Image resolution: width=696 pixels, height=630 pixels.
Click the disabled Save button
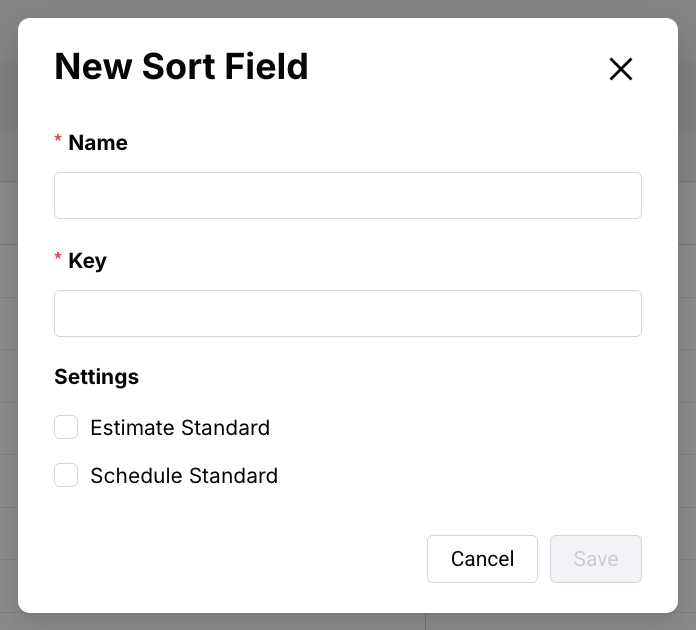[595, 559]
